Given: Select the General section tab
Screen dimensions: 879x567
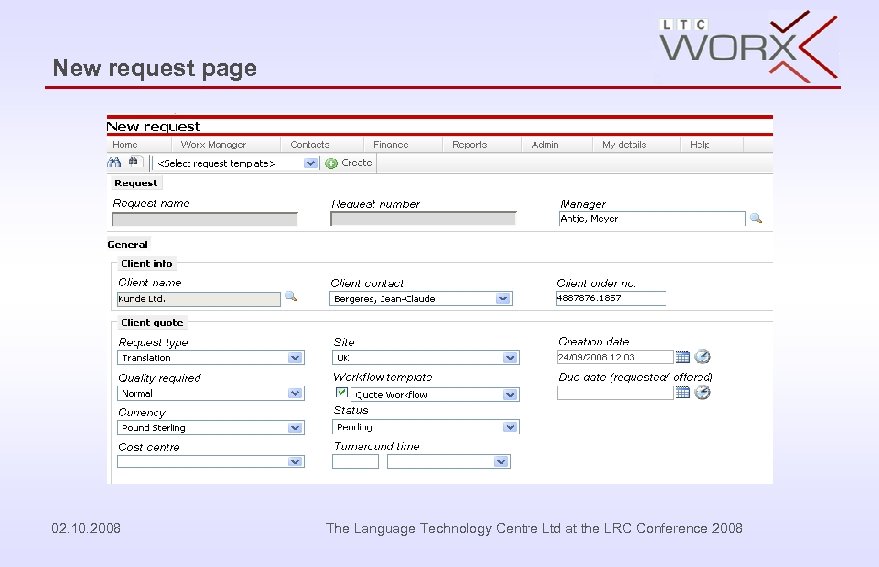Looking at the screenshot, I should tap(127, 245).
